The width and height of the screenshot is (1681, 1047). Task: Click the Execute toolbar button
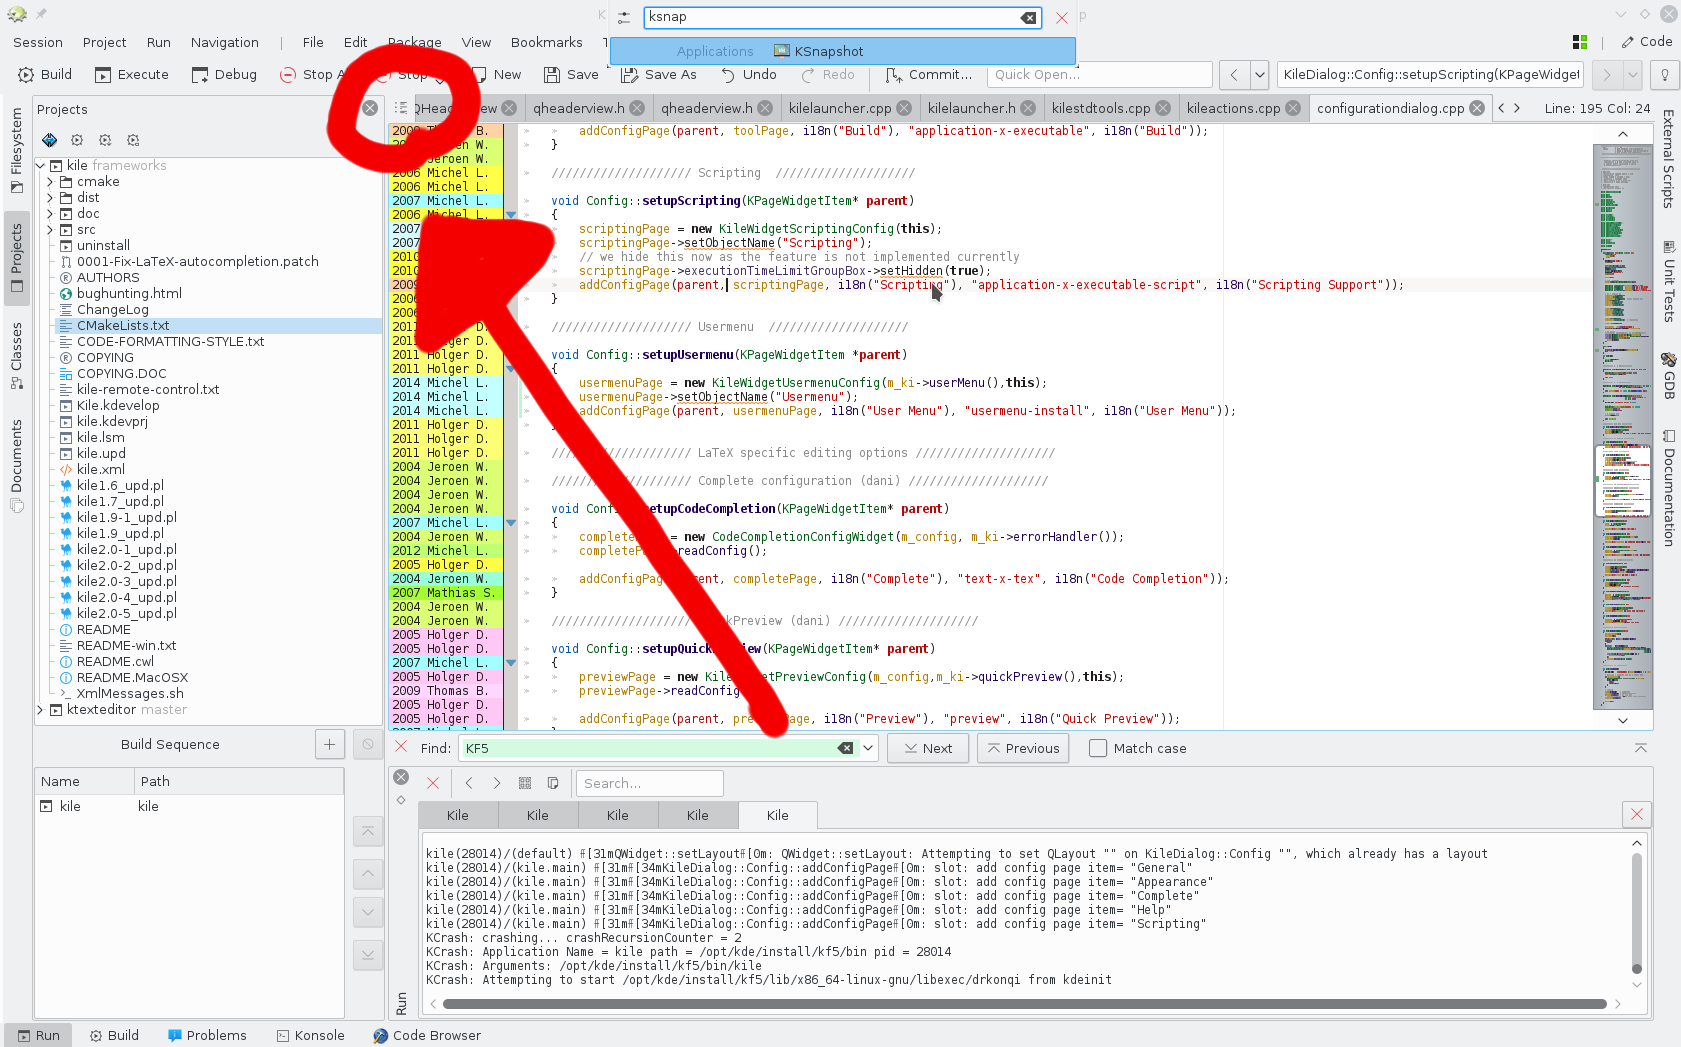pyautogui.click(x=131, y=74)
